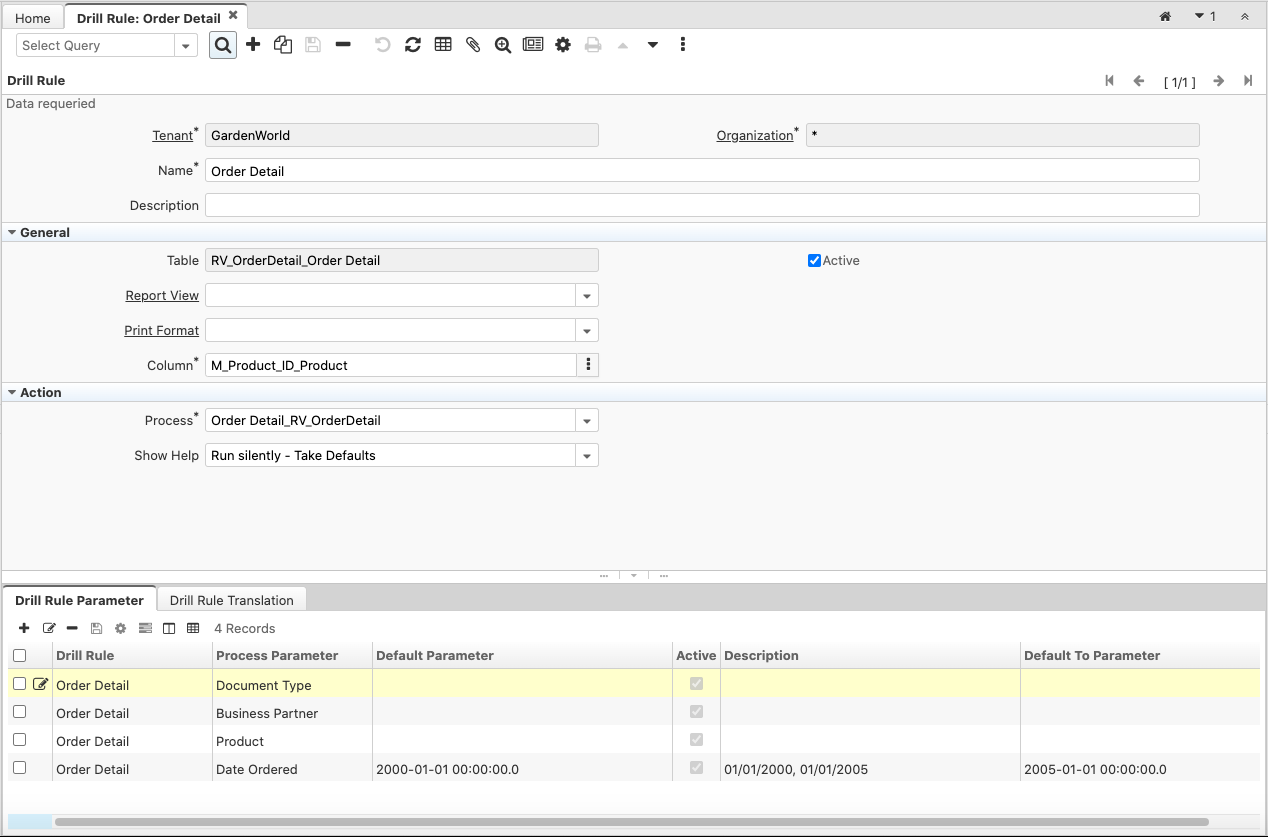1268x837 pixels.
Task: Expand the Show Help dropdown list
Action: pyautogui.click(x=587, y=456)
